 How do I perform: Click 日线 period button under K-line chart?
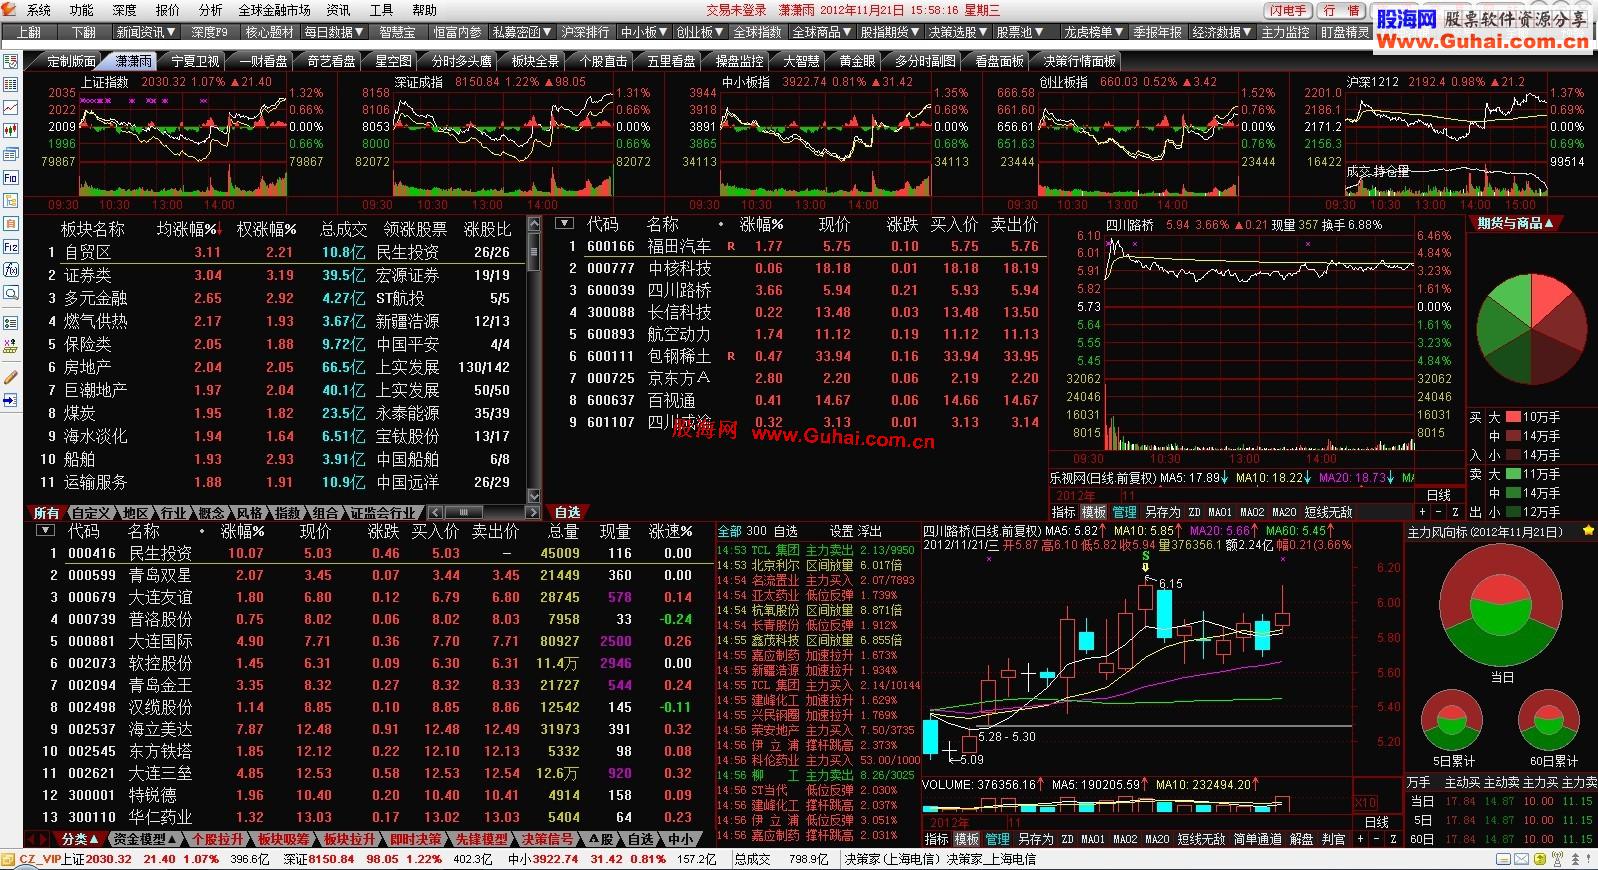pos(1378,823)
